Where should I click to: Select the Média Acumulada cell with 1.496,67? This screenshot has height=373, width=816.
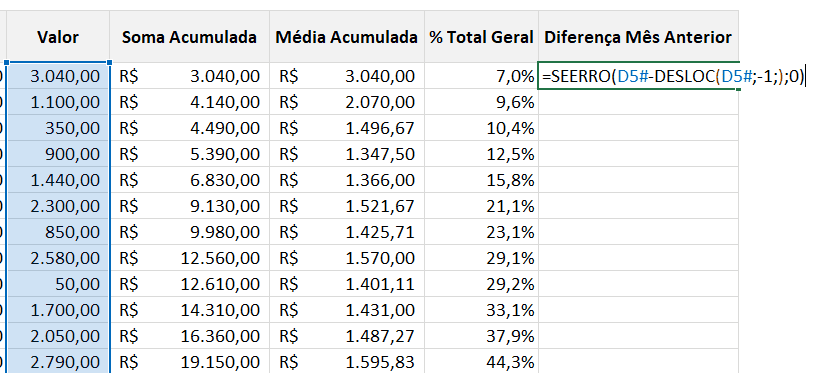[347, 128]
